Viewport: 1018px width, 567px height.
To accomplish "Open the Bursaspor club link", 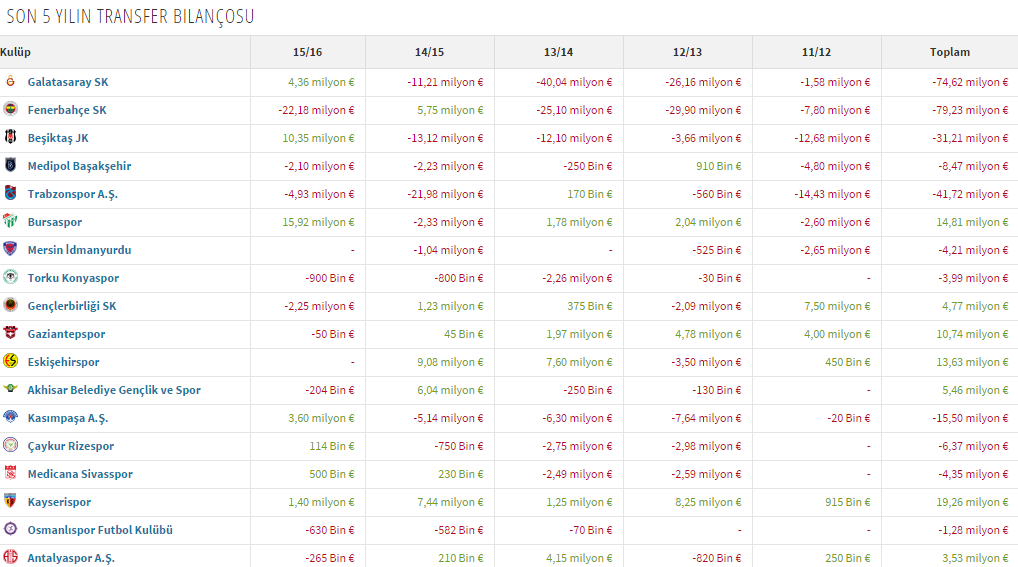I will [55, 222].
